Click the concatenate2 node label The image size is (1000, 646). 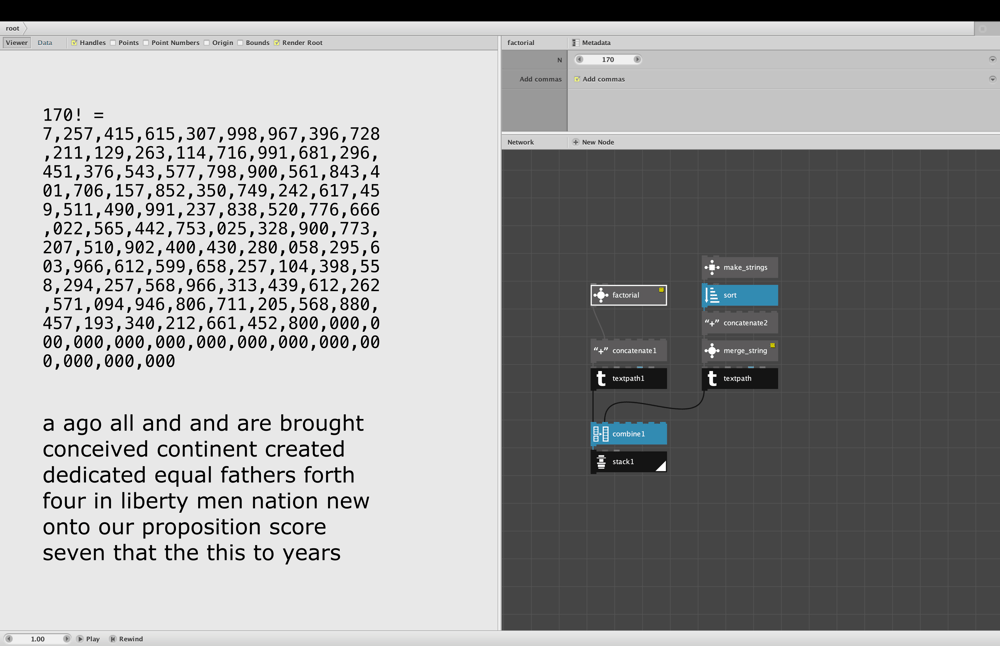pyautogui.click(x=746, y=323)
